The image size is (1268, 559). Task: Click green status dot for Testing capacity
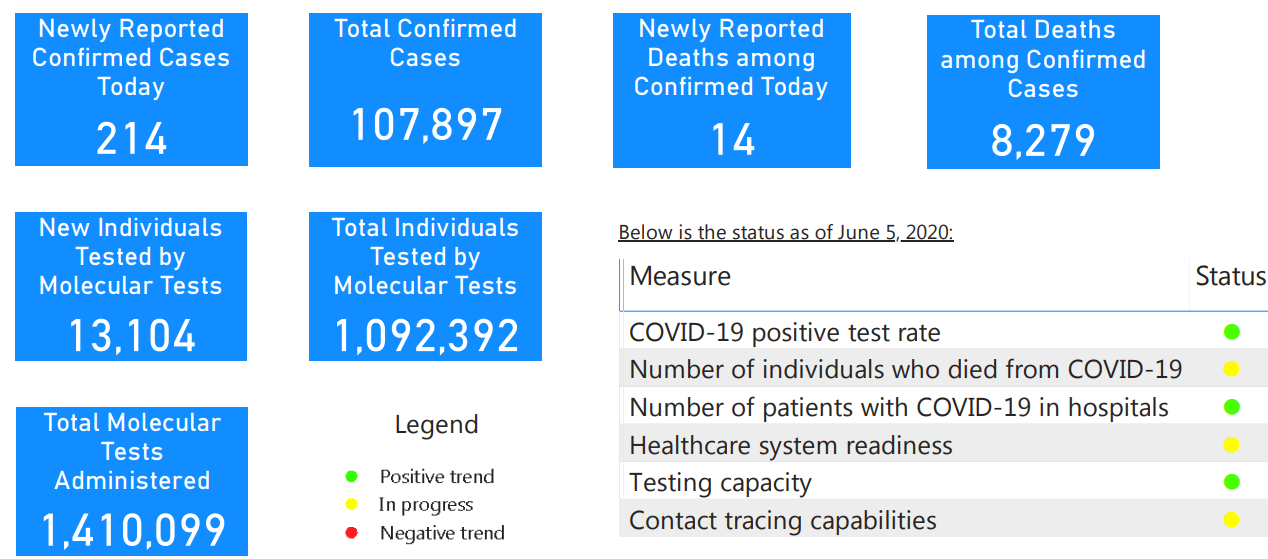(x=1232, y=482)
